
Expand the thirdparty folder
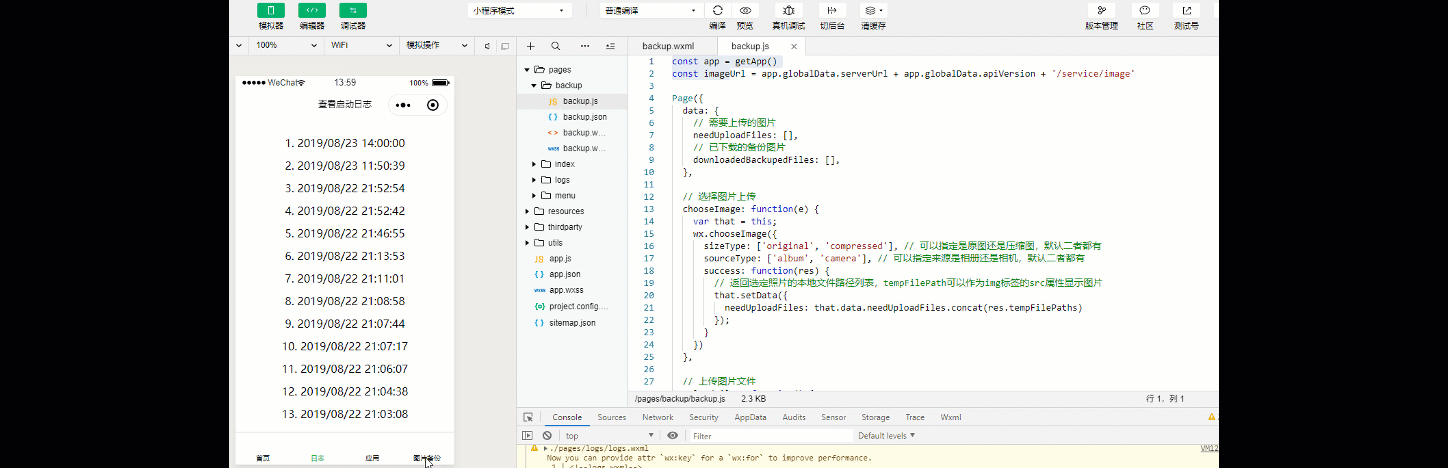[528, 227]
